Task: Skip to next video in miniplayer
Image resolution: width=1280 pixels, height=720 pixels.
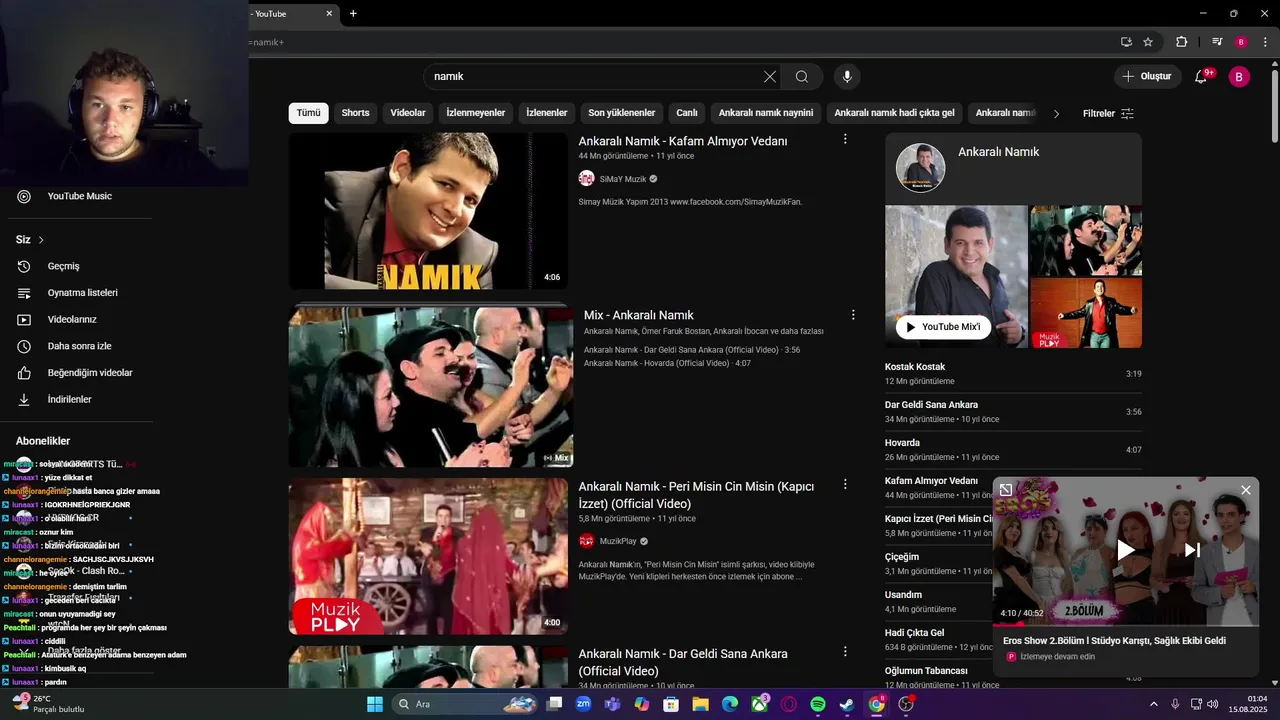Action: point(1192,549)
